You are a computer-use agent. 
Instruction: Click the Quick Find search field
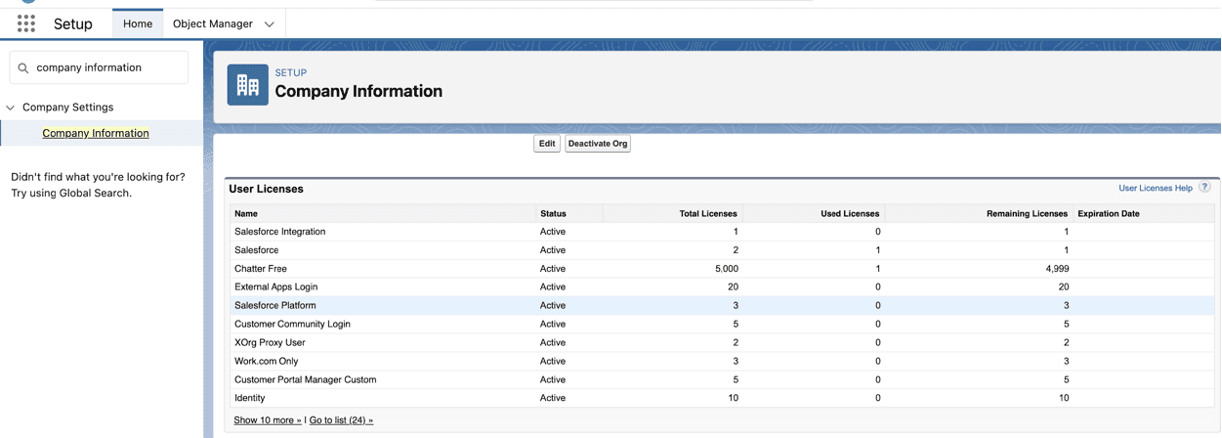[x=108, y=68]
